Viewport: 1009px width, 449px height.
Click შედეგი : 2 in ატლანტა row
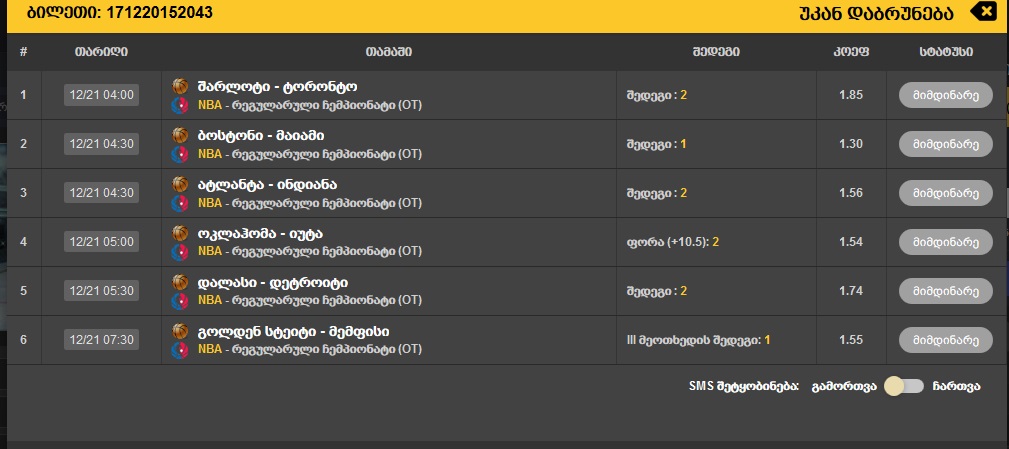(x=656, y=193)
